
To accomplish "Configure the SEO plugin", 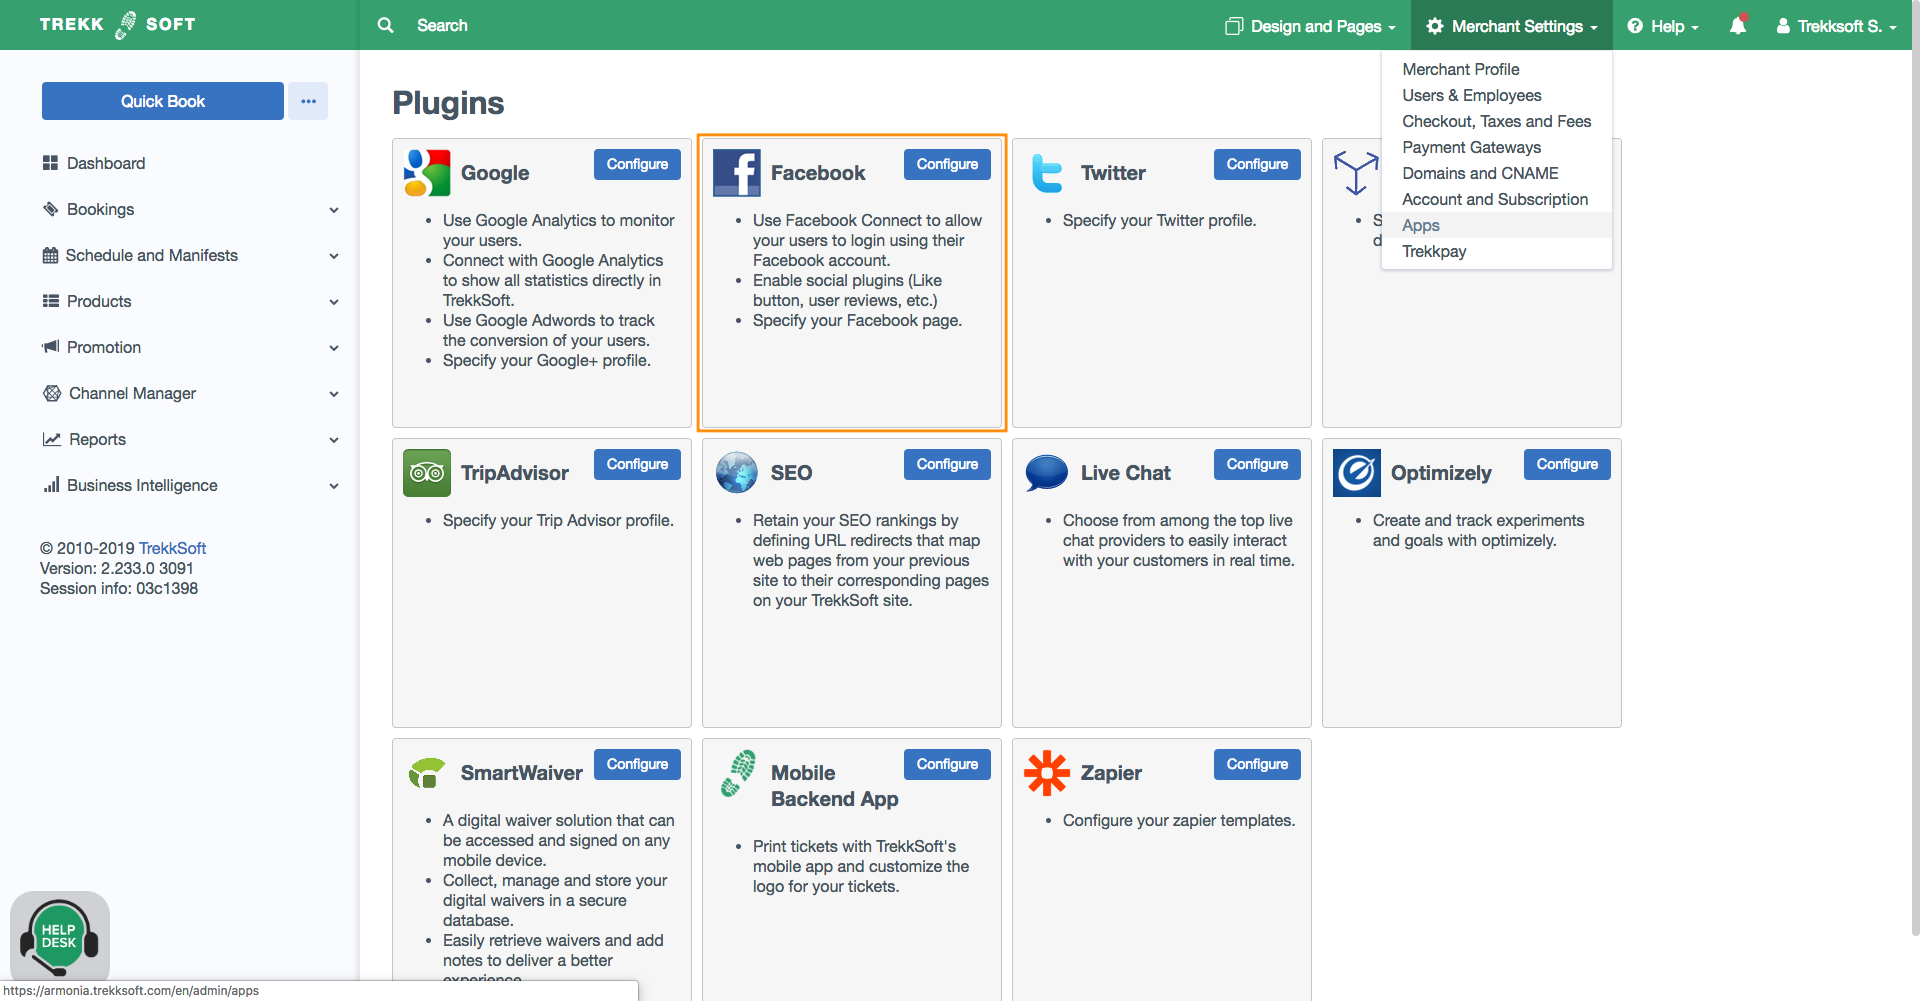I will tap(947, 464).
